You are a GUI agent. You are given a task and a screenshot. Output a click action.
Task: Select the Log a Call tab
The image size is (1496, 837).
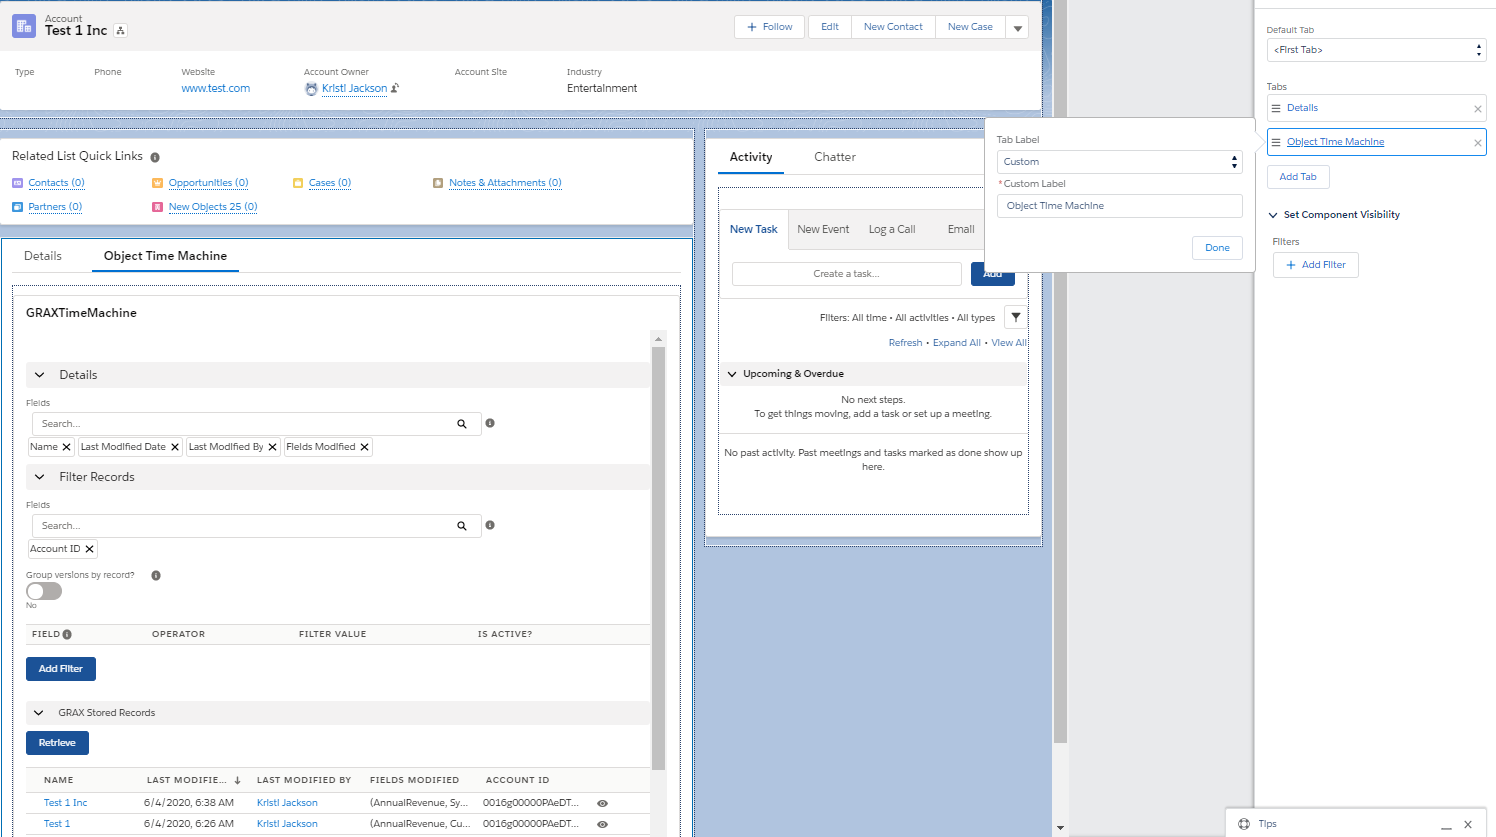click(892, 229)
